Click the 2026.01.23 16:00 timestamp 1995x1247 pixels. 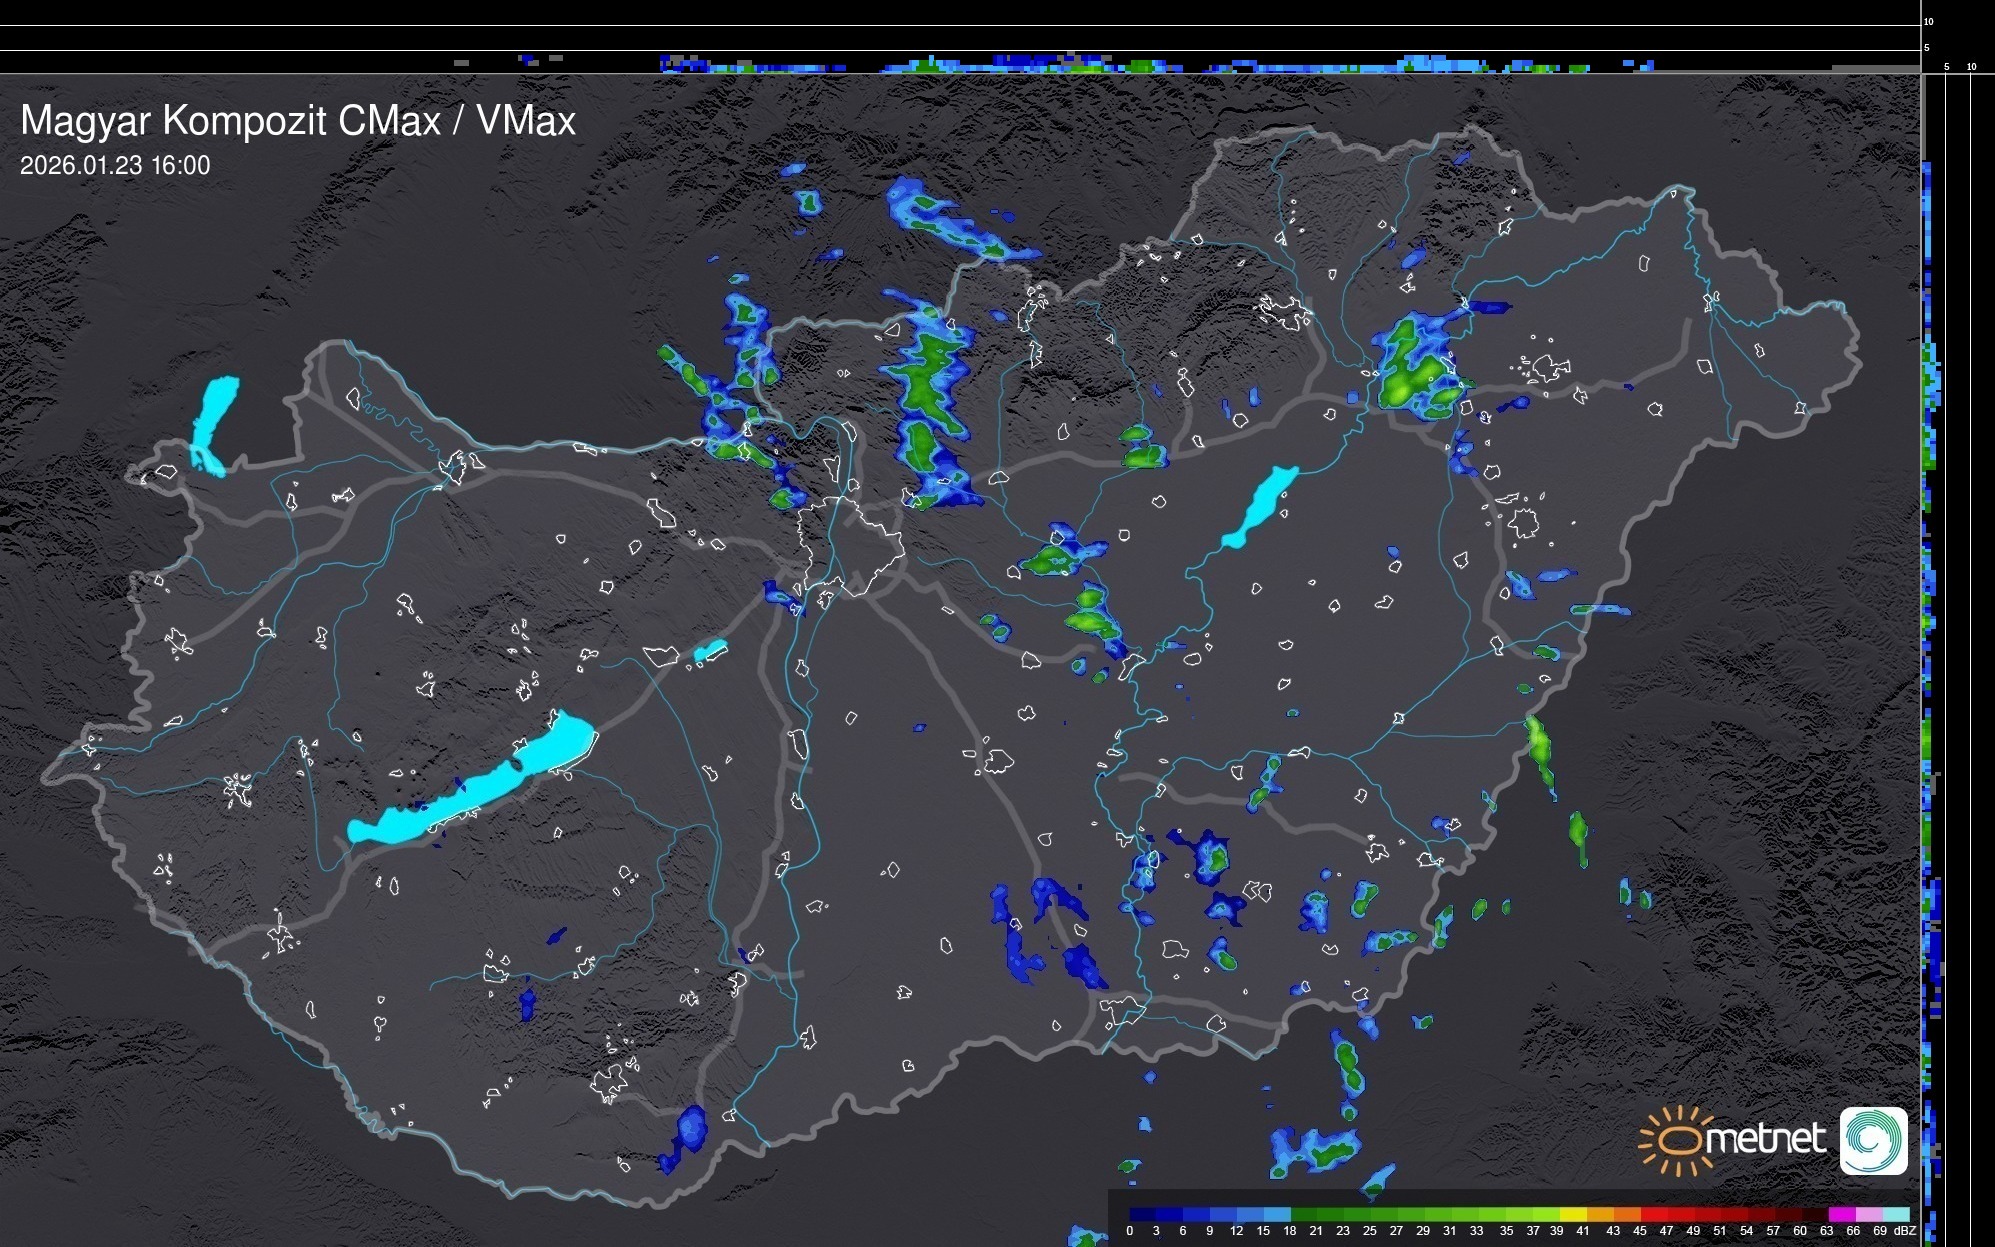(x=115, y=166)
